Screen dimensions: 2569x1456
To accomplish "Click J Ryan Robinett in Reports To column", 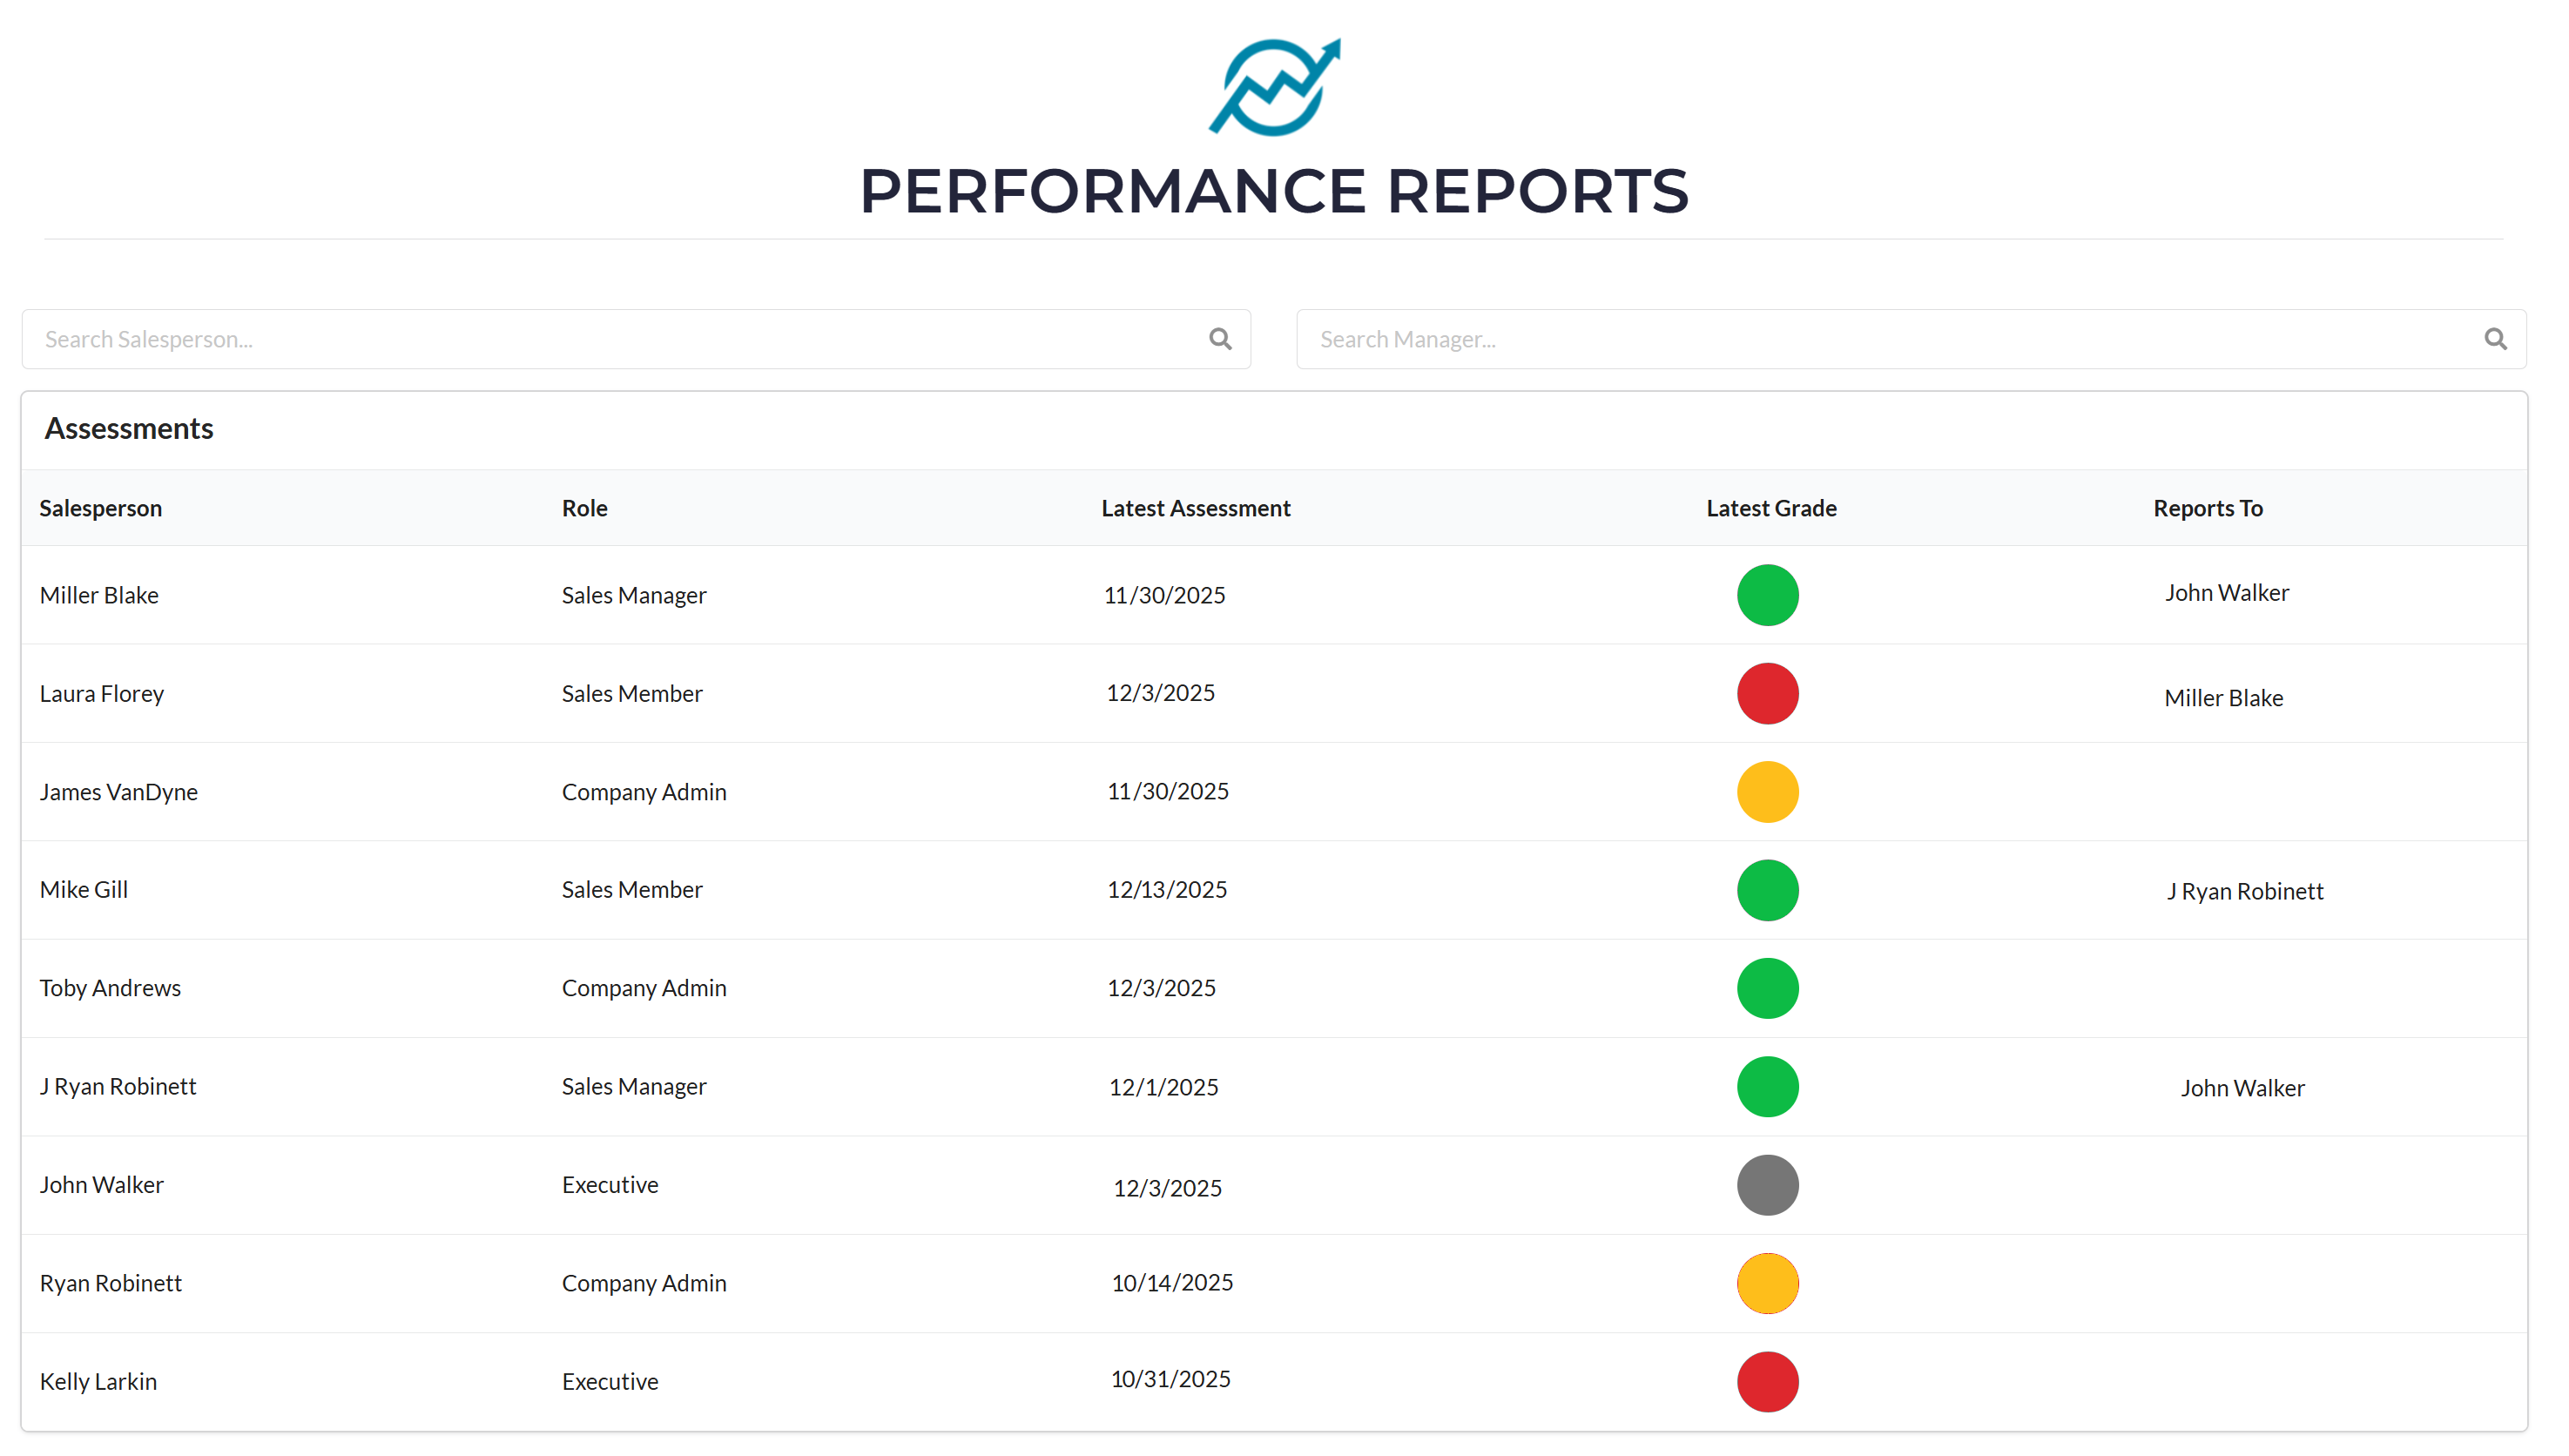I will click(2244, 891).
